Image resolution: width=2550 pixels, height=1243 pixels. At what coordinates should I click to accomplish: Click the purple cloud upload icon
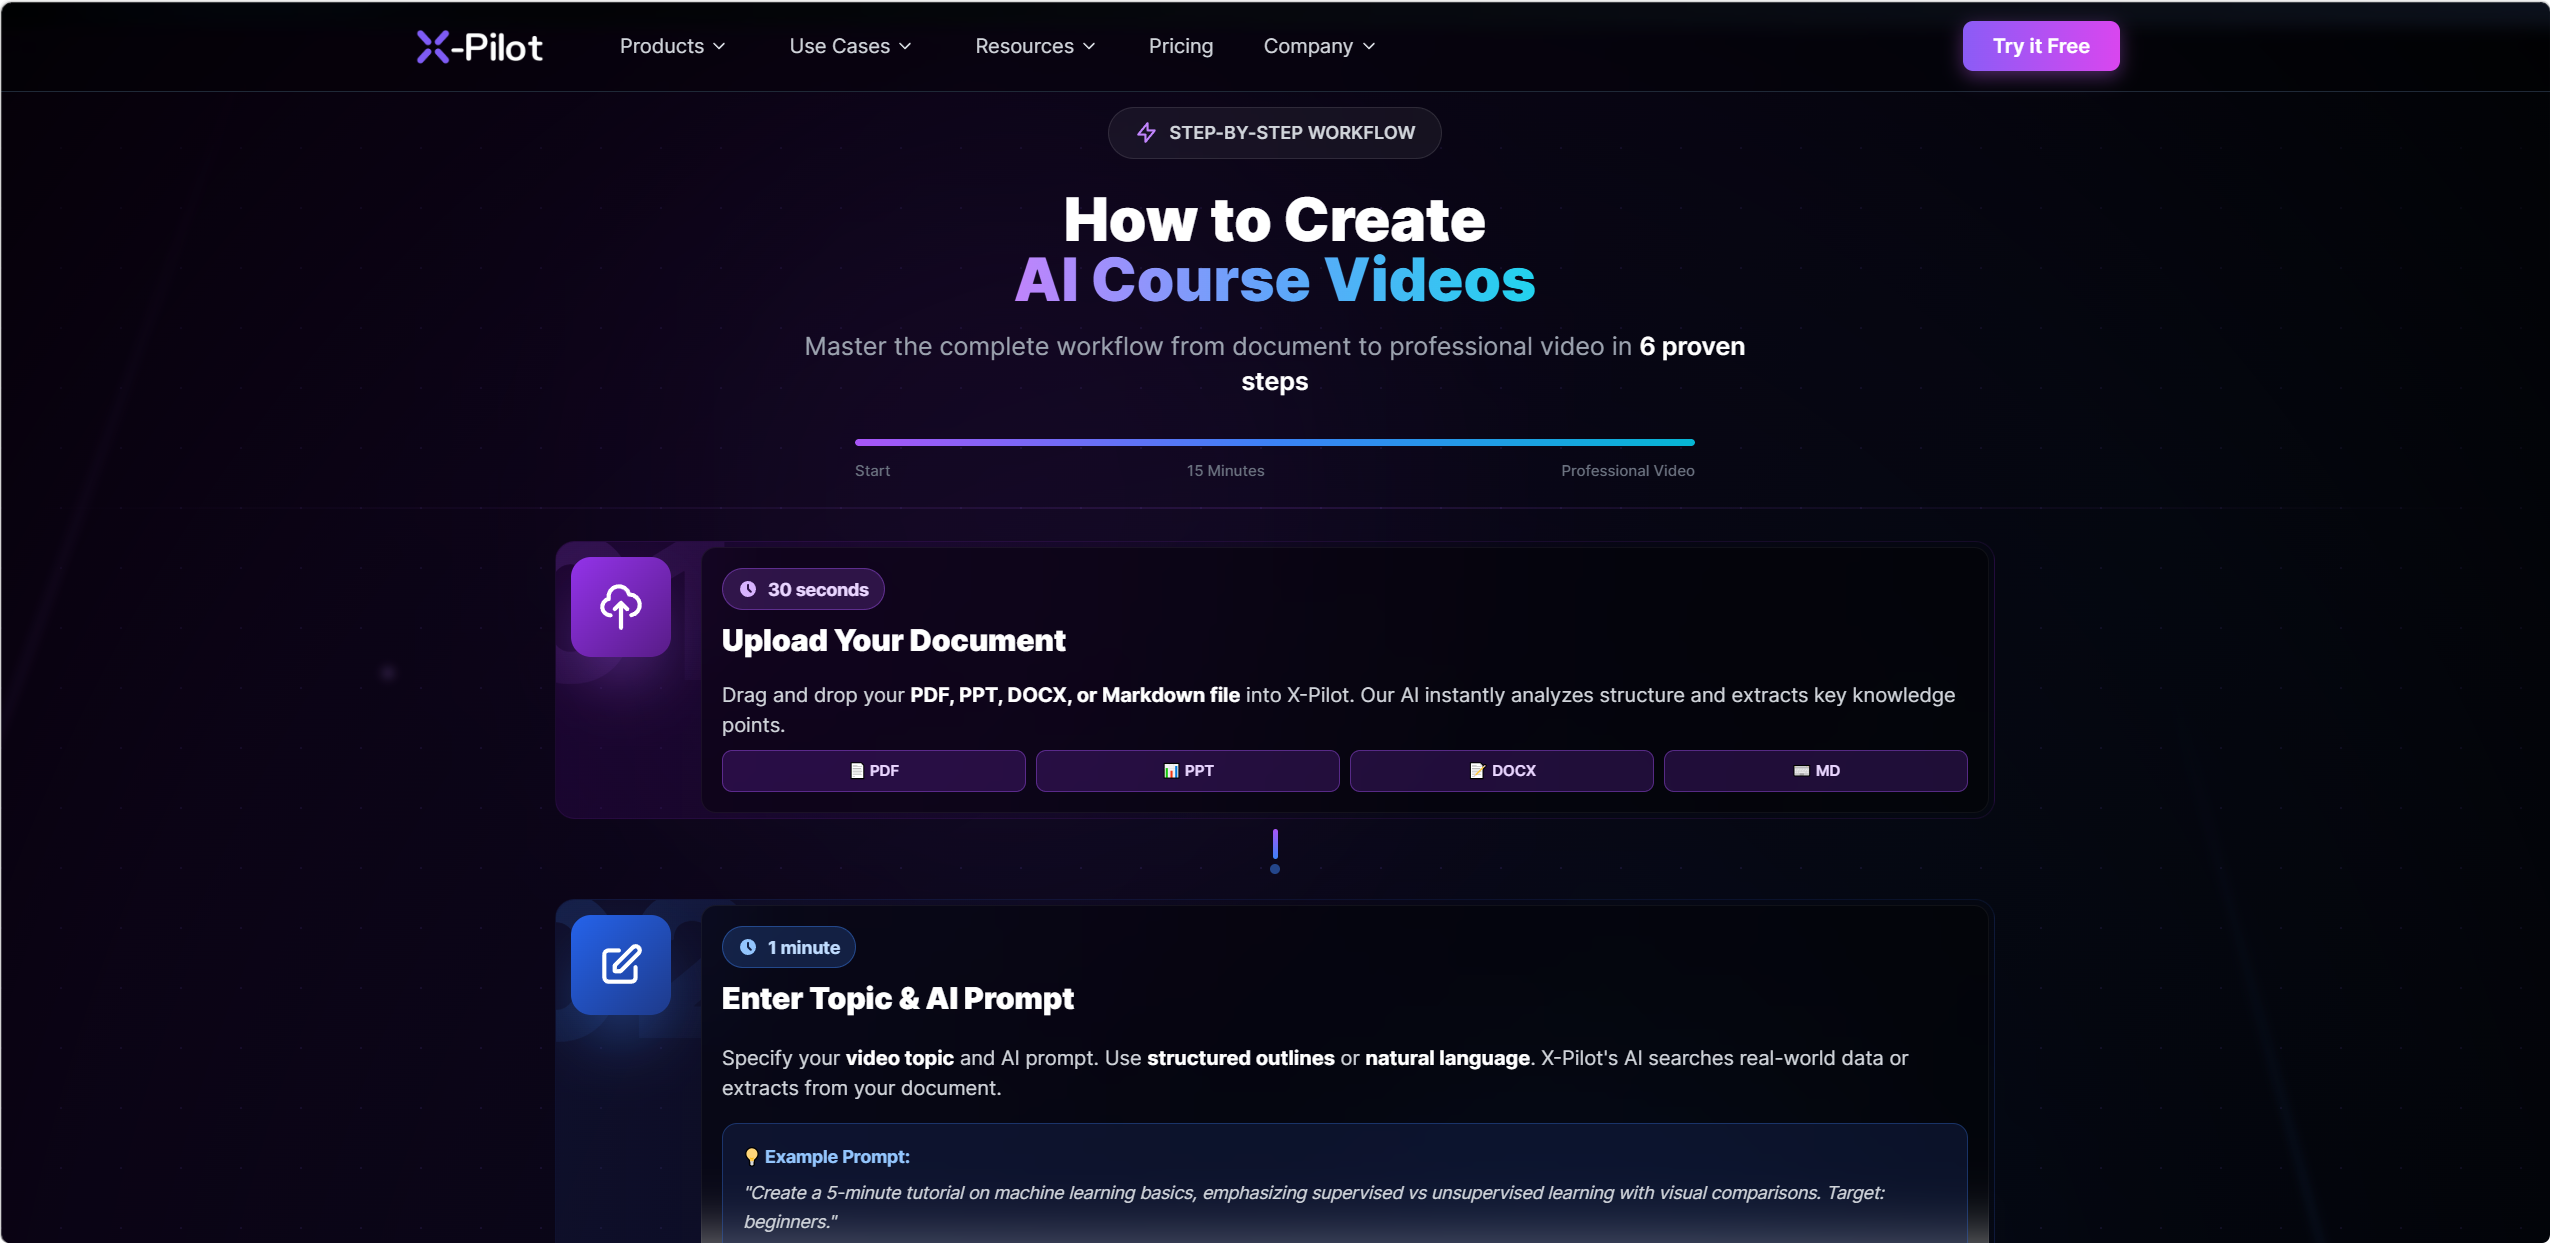coord(620,606)
